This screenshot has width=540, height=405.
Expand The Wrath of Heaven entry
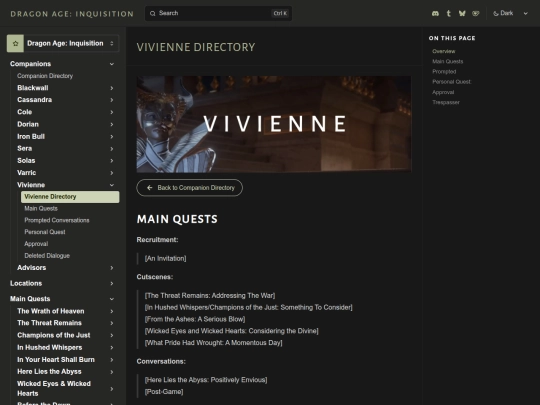tap(112, 311)
